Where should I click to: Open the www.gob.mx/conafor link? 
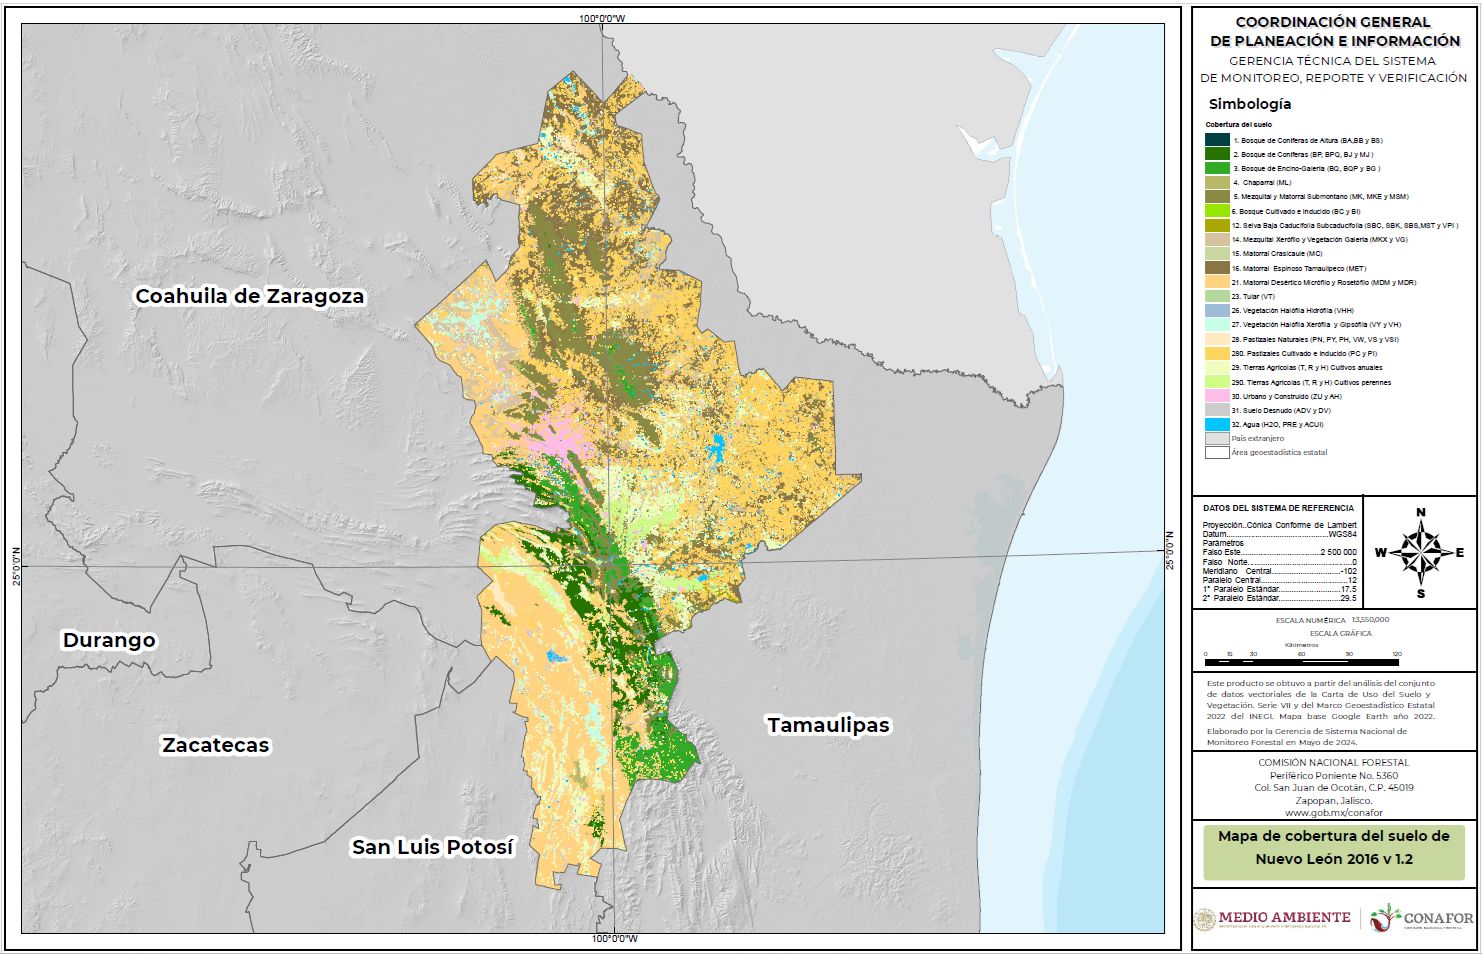tap(1334, 813)
